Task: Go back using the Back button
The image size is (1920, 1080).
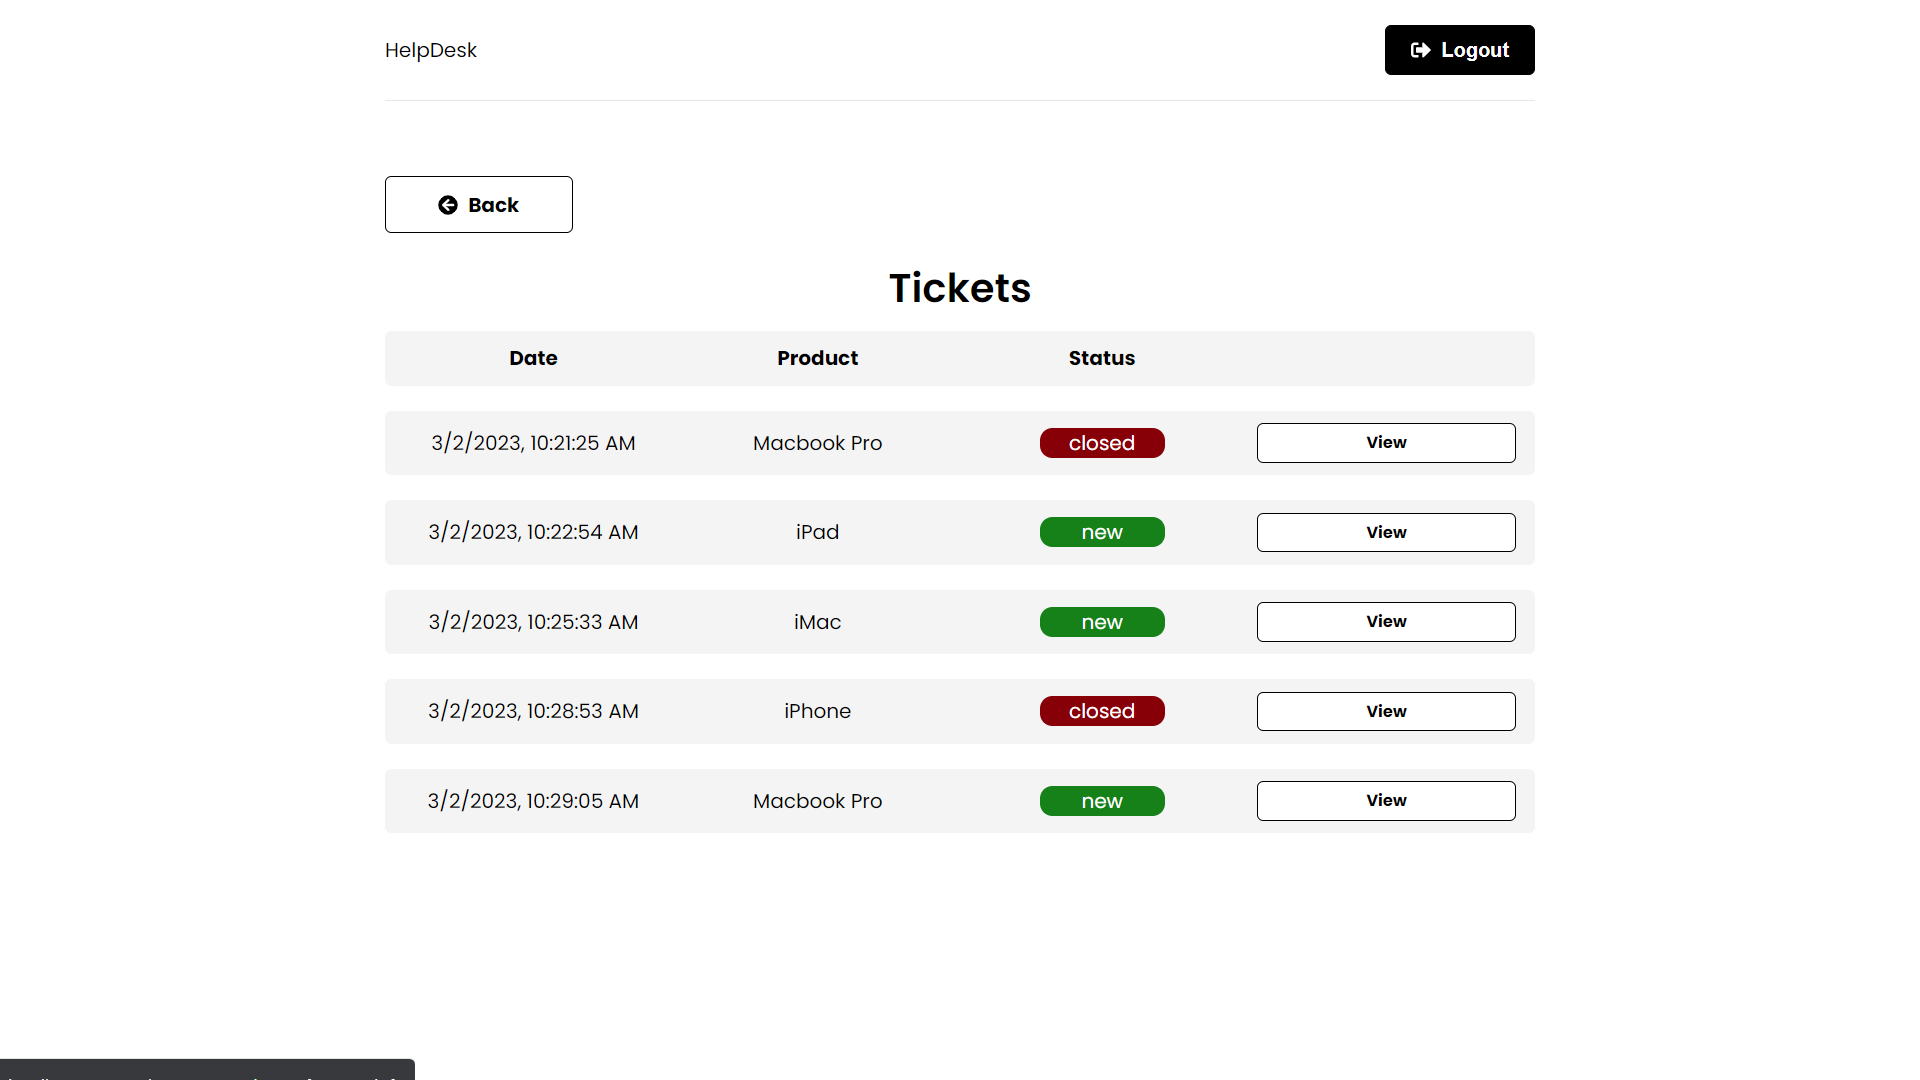Action: pyautogui.click(x=478, y=205)
